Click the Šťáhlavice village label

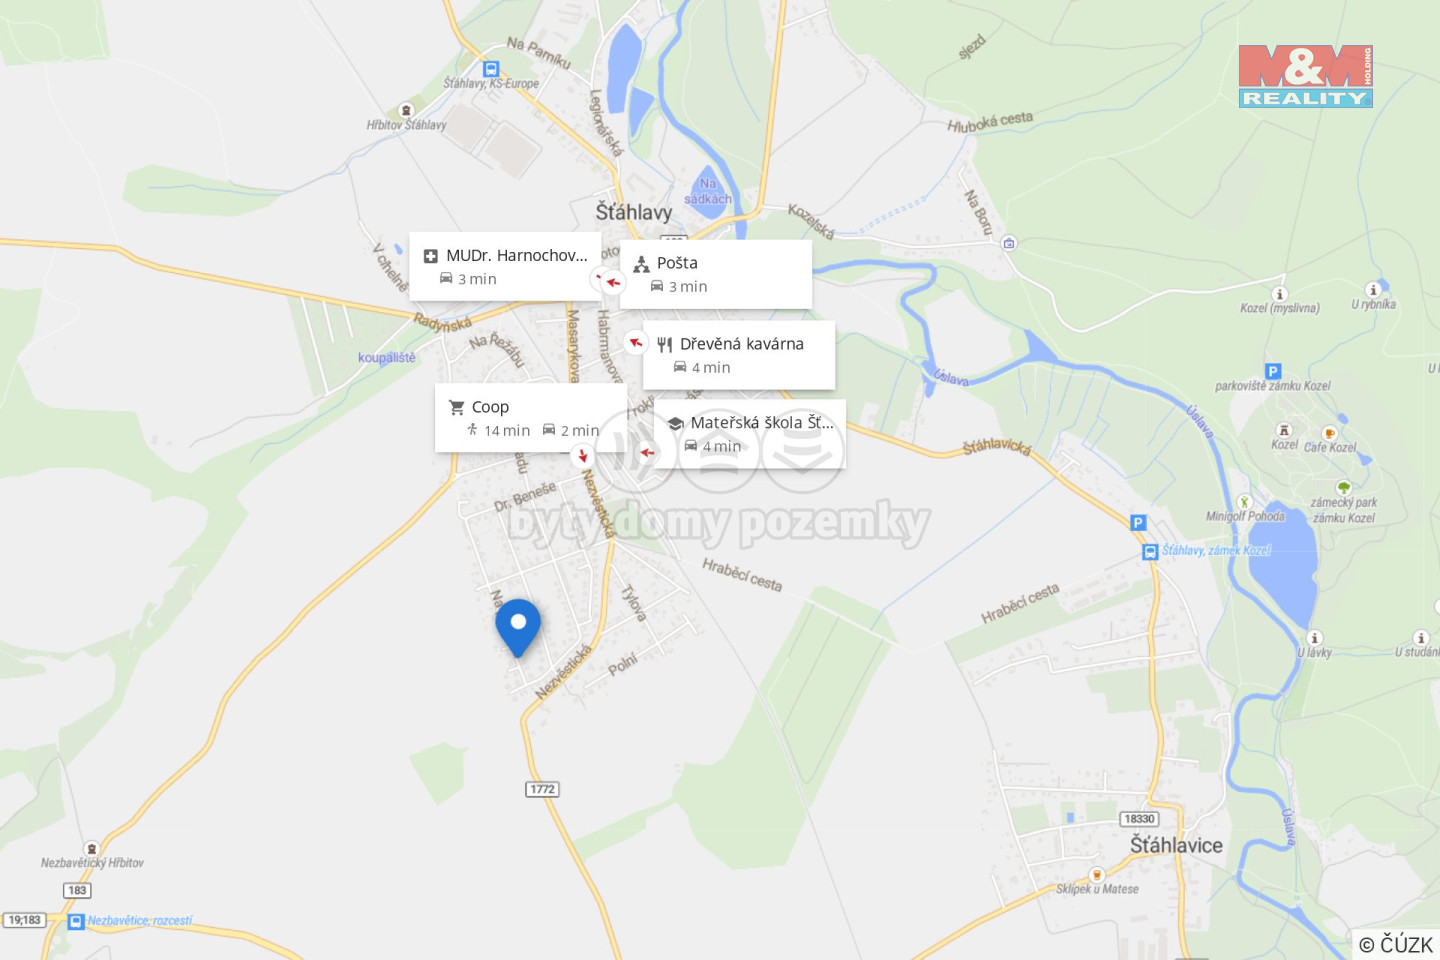click(1176, 845)
